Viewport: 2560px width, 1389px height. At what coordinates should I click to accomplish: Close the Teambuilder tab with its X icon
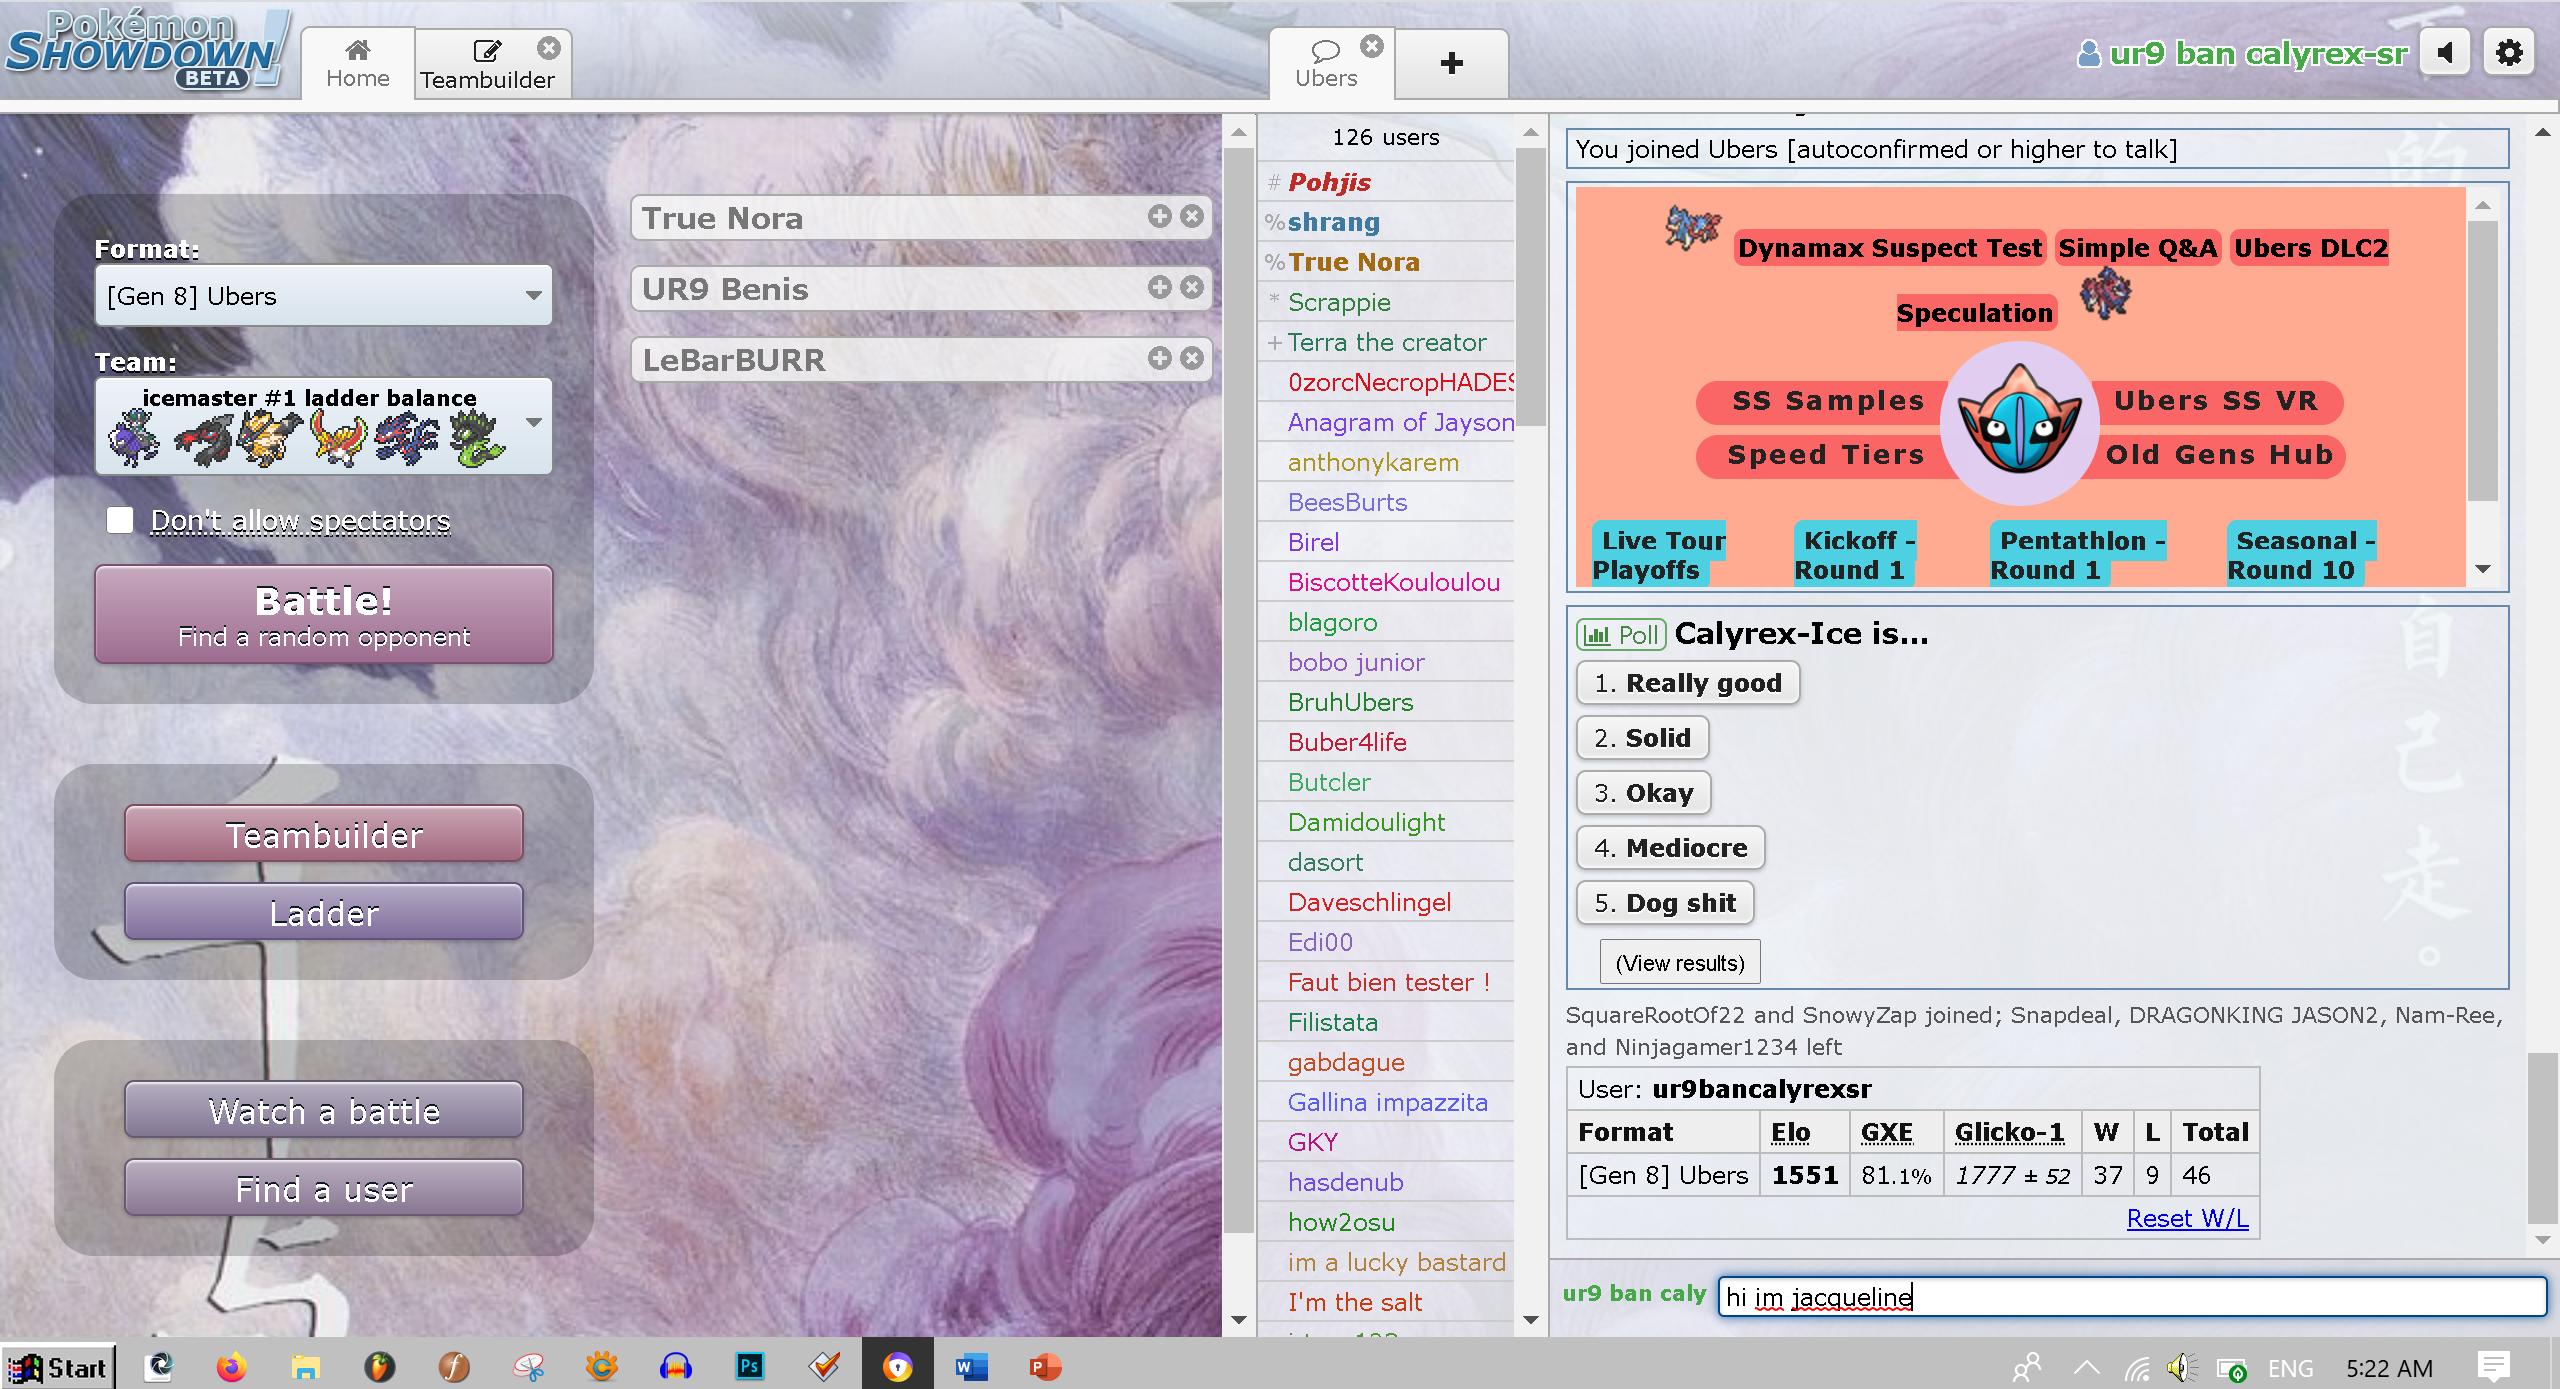tap(549, 48)
